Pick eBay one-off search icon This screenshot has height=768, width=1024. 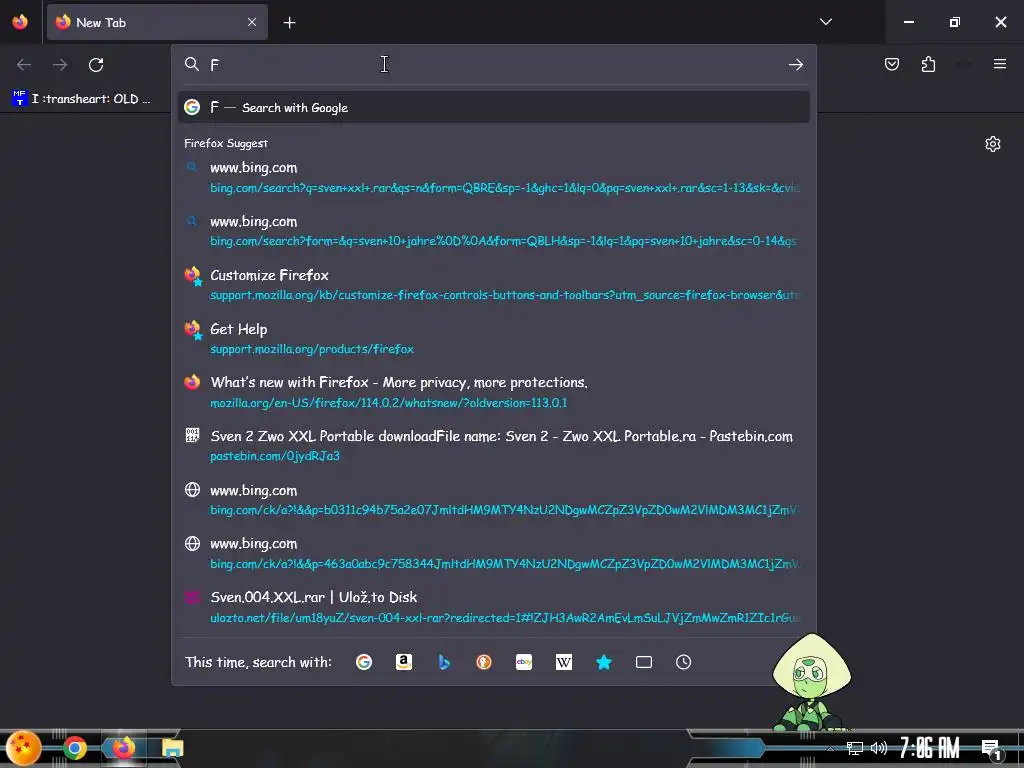point(524,662)
